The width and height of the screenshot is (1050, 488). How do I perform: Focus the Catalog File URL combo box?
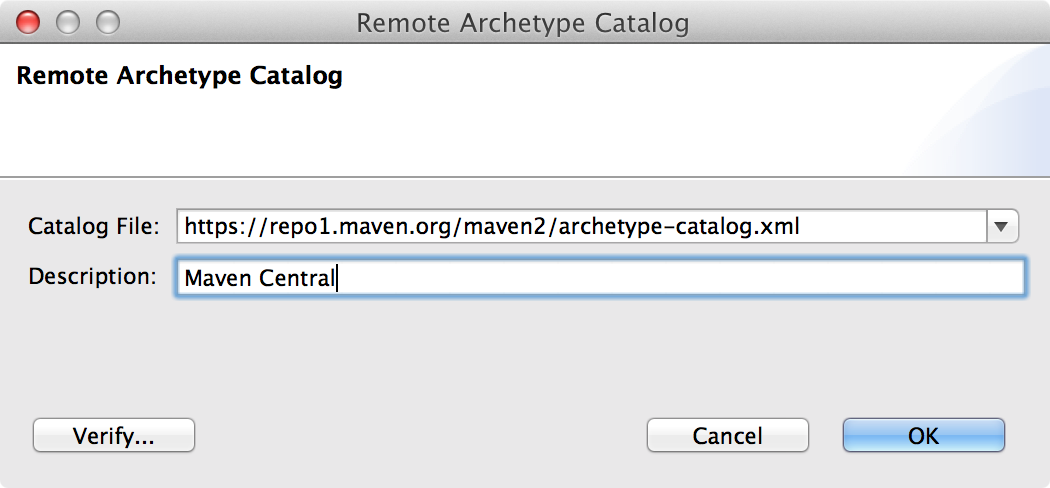coord(580,227)
